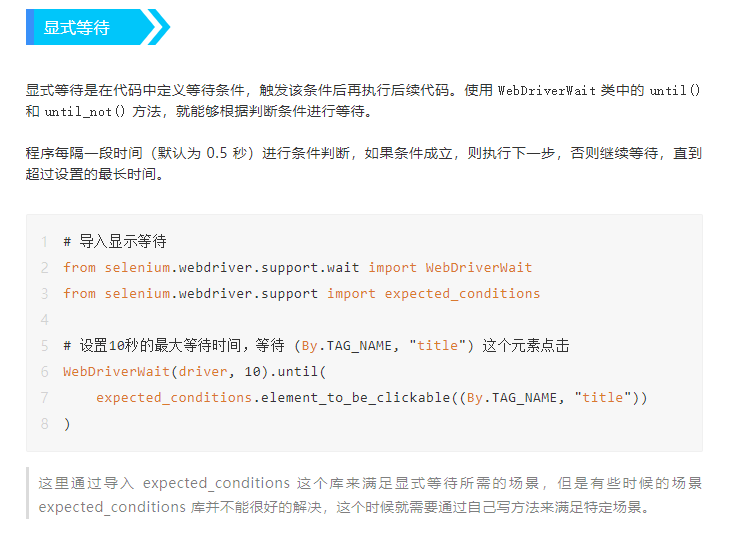Screen dimensions: 734x543
Task: Click selenium in the second code line
Action: (x=137, y=268)
